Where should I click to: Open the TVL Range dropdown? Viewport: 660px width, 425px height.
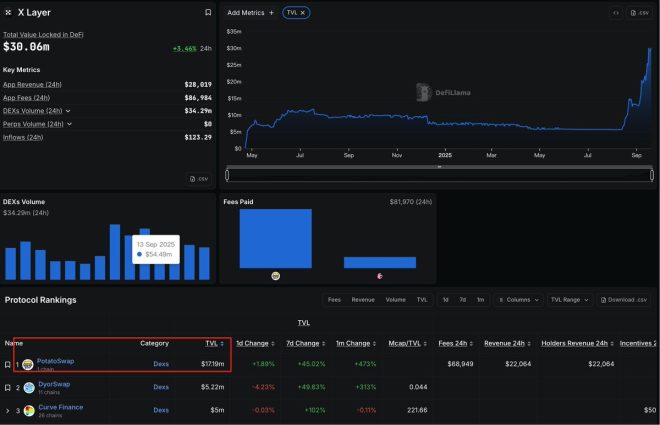click(x=570, y=300)
